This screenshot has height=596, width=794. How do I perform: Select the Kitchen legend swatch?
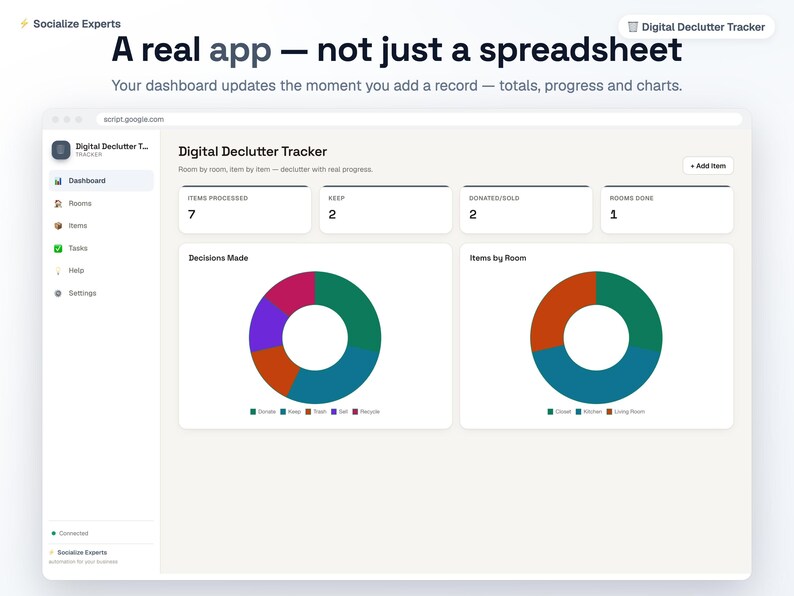point(578,412)
